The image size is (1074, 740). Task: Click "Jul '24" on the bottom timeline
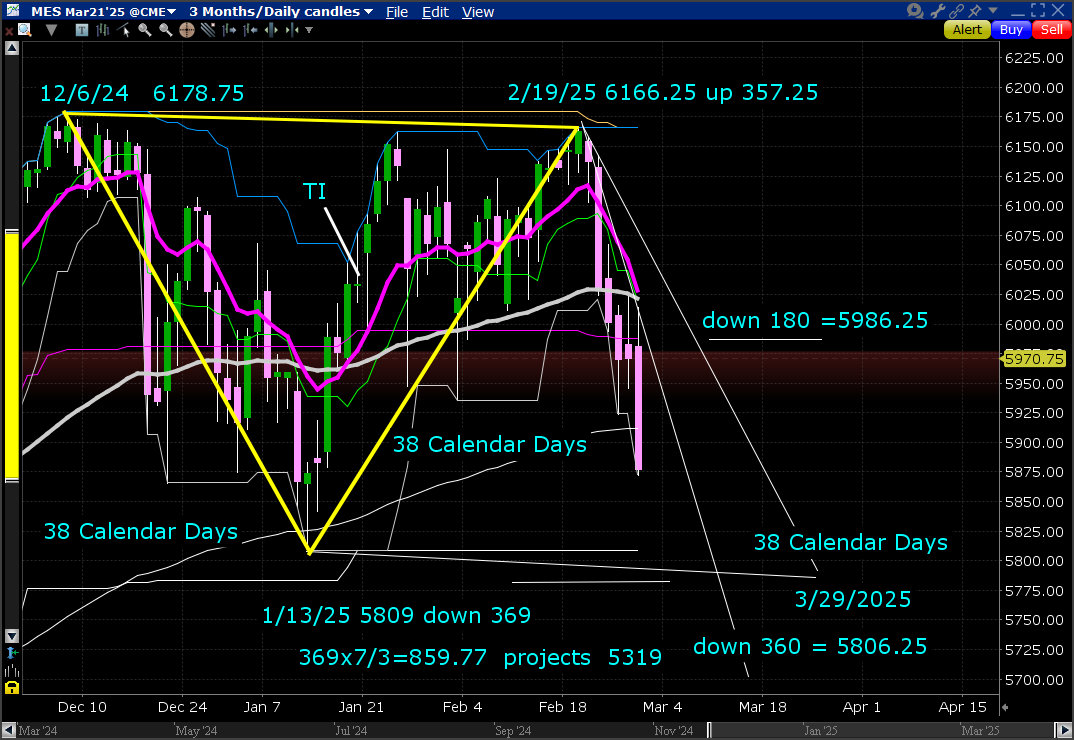pyautogui.click(x=351, y=730)
